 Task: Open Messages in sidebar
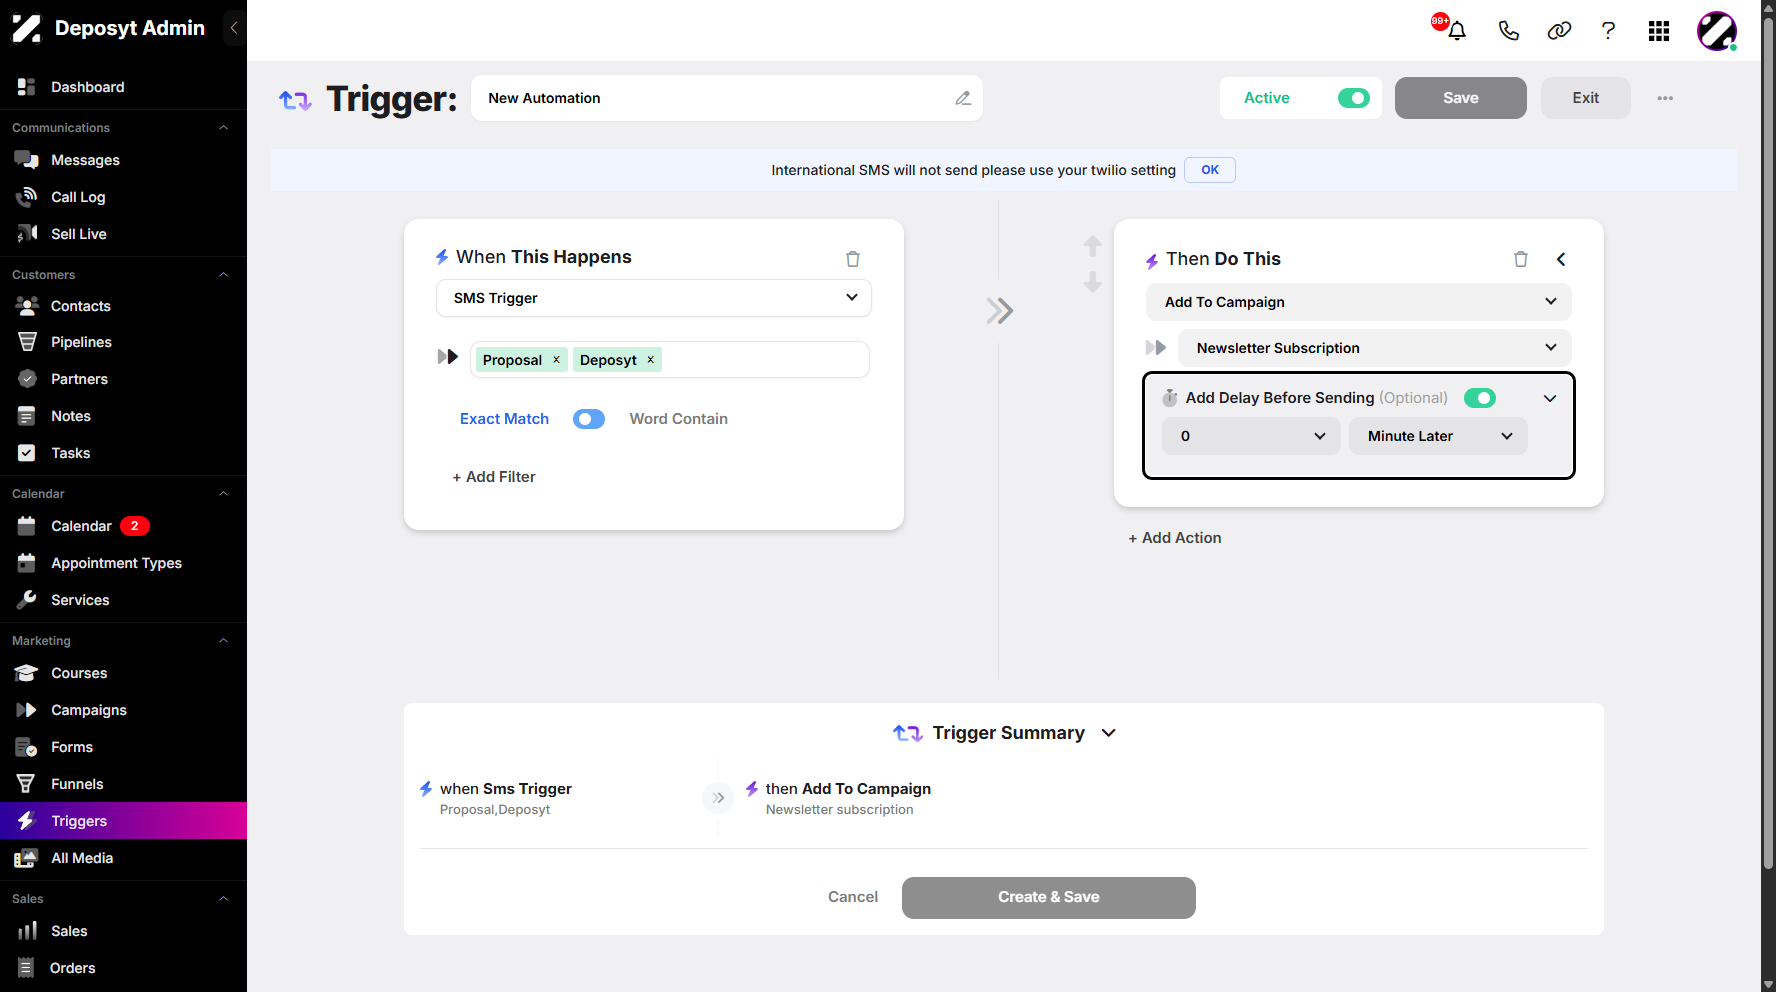click(123, 160)
